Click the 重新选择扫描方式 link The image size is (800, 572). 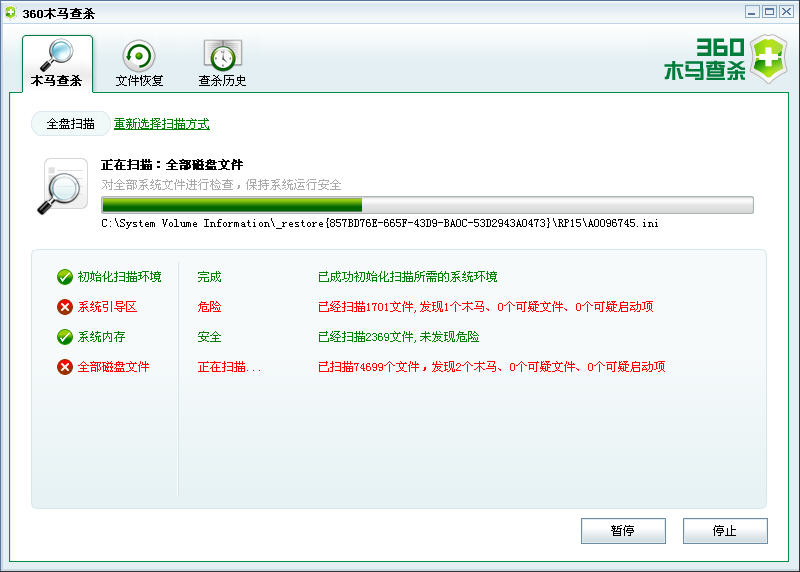pyautogui.click(x=162, y=124)
